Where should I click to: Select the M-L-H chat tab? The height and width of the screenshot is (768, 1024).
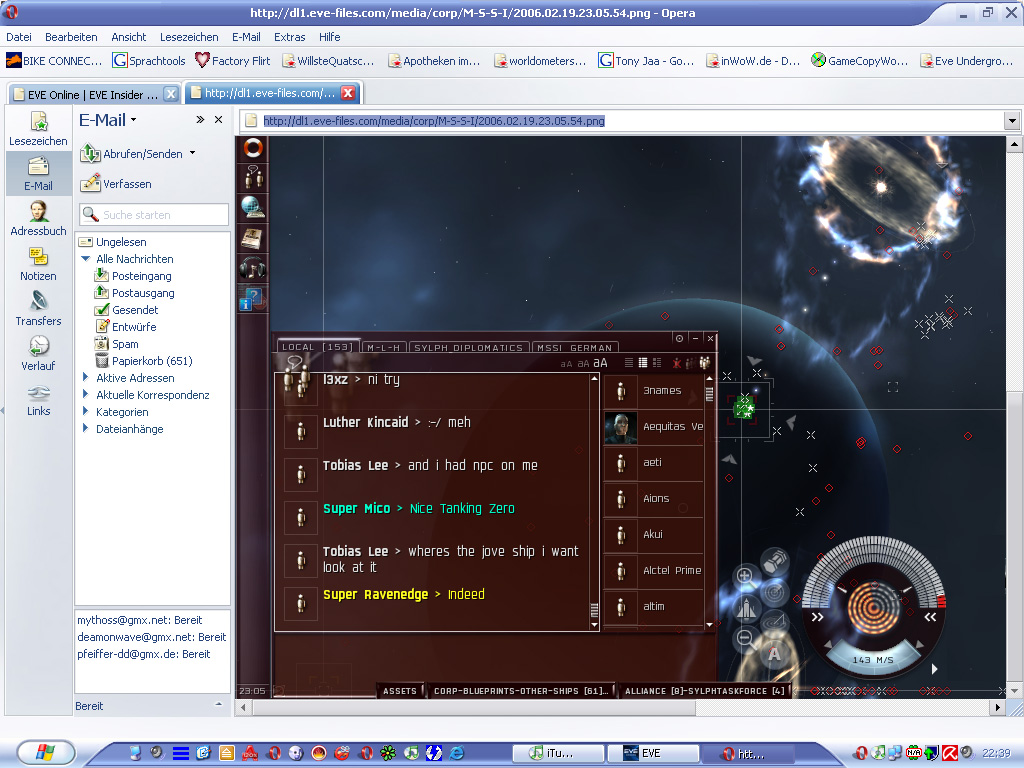click(x=383, y=347)
